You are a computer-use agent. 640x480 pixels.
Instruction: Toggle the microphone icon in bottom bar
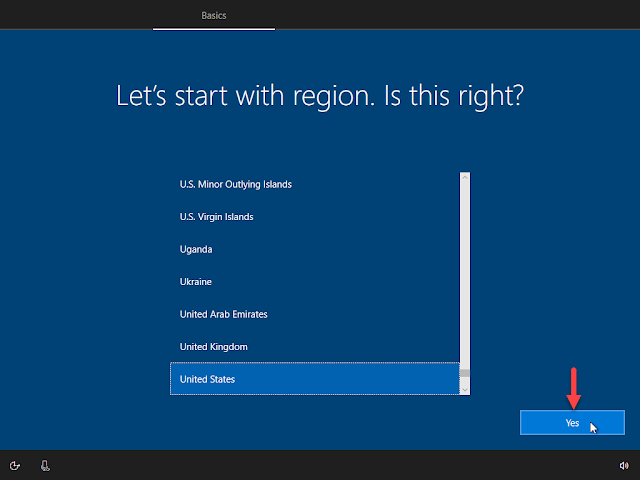point(45,465)
